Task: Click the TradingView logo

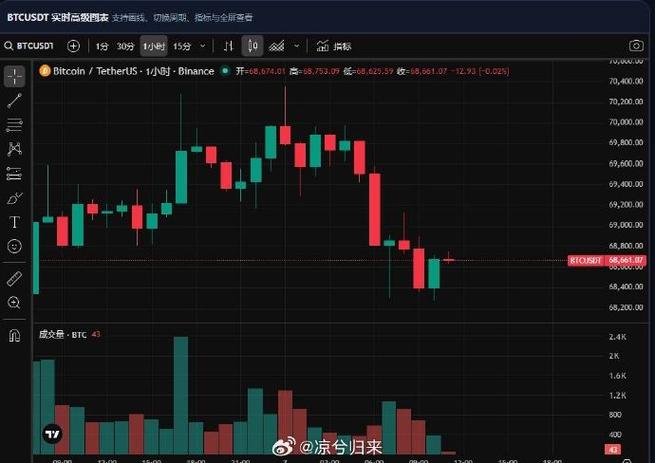Action: click(x=53, y=434)
